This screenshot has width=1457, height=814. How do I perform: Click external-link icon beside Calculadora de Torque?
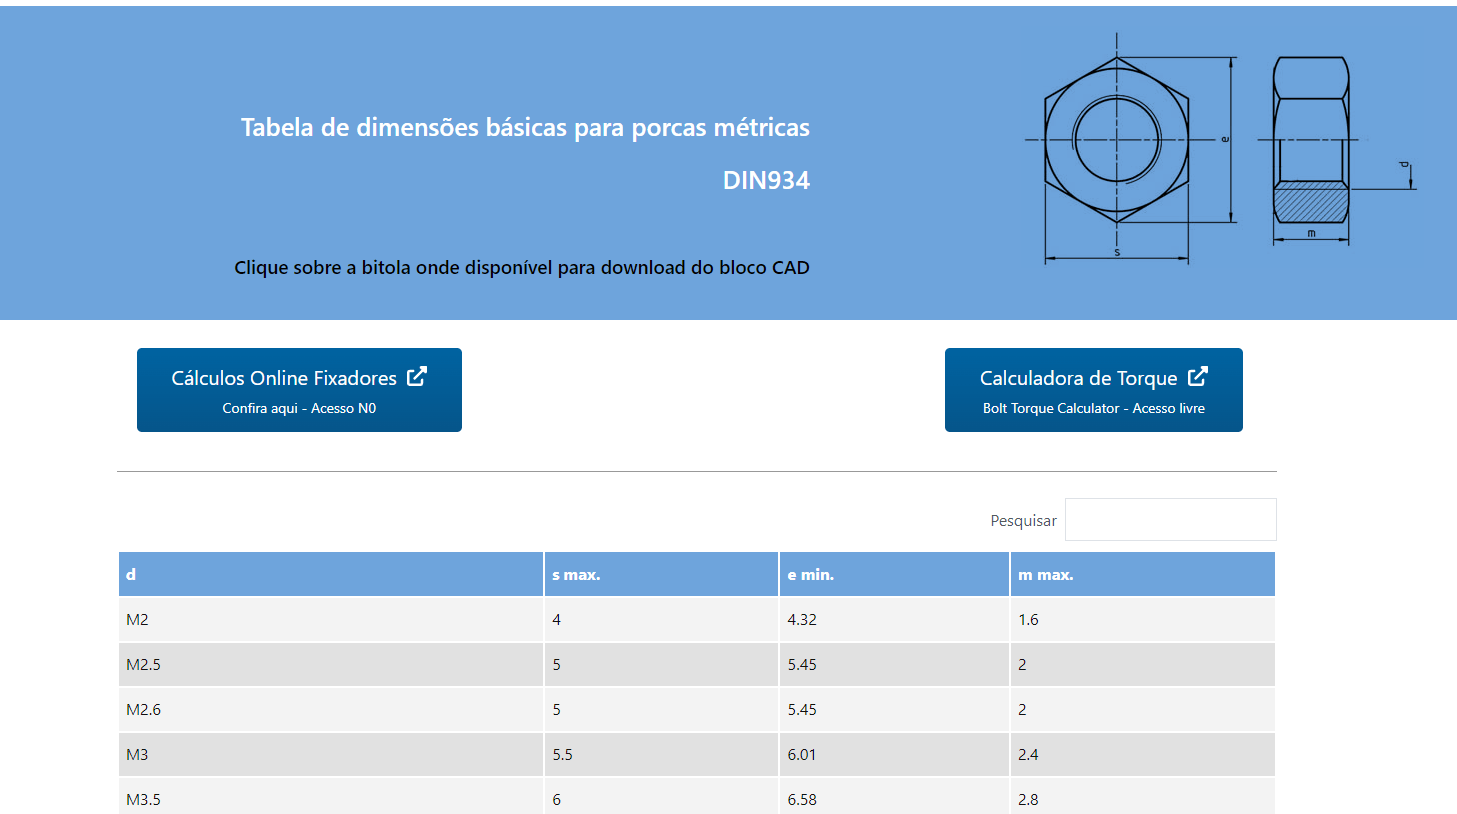click(x=1197, y=377)
